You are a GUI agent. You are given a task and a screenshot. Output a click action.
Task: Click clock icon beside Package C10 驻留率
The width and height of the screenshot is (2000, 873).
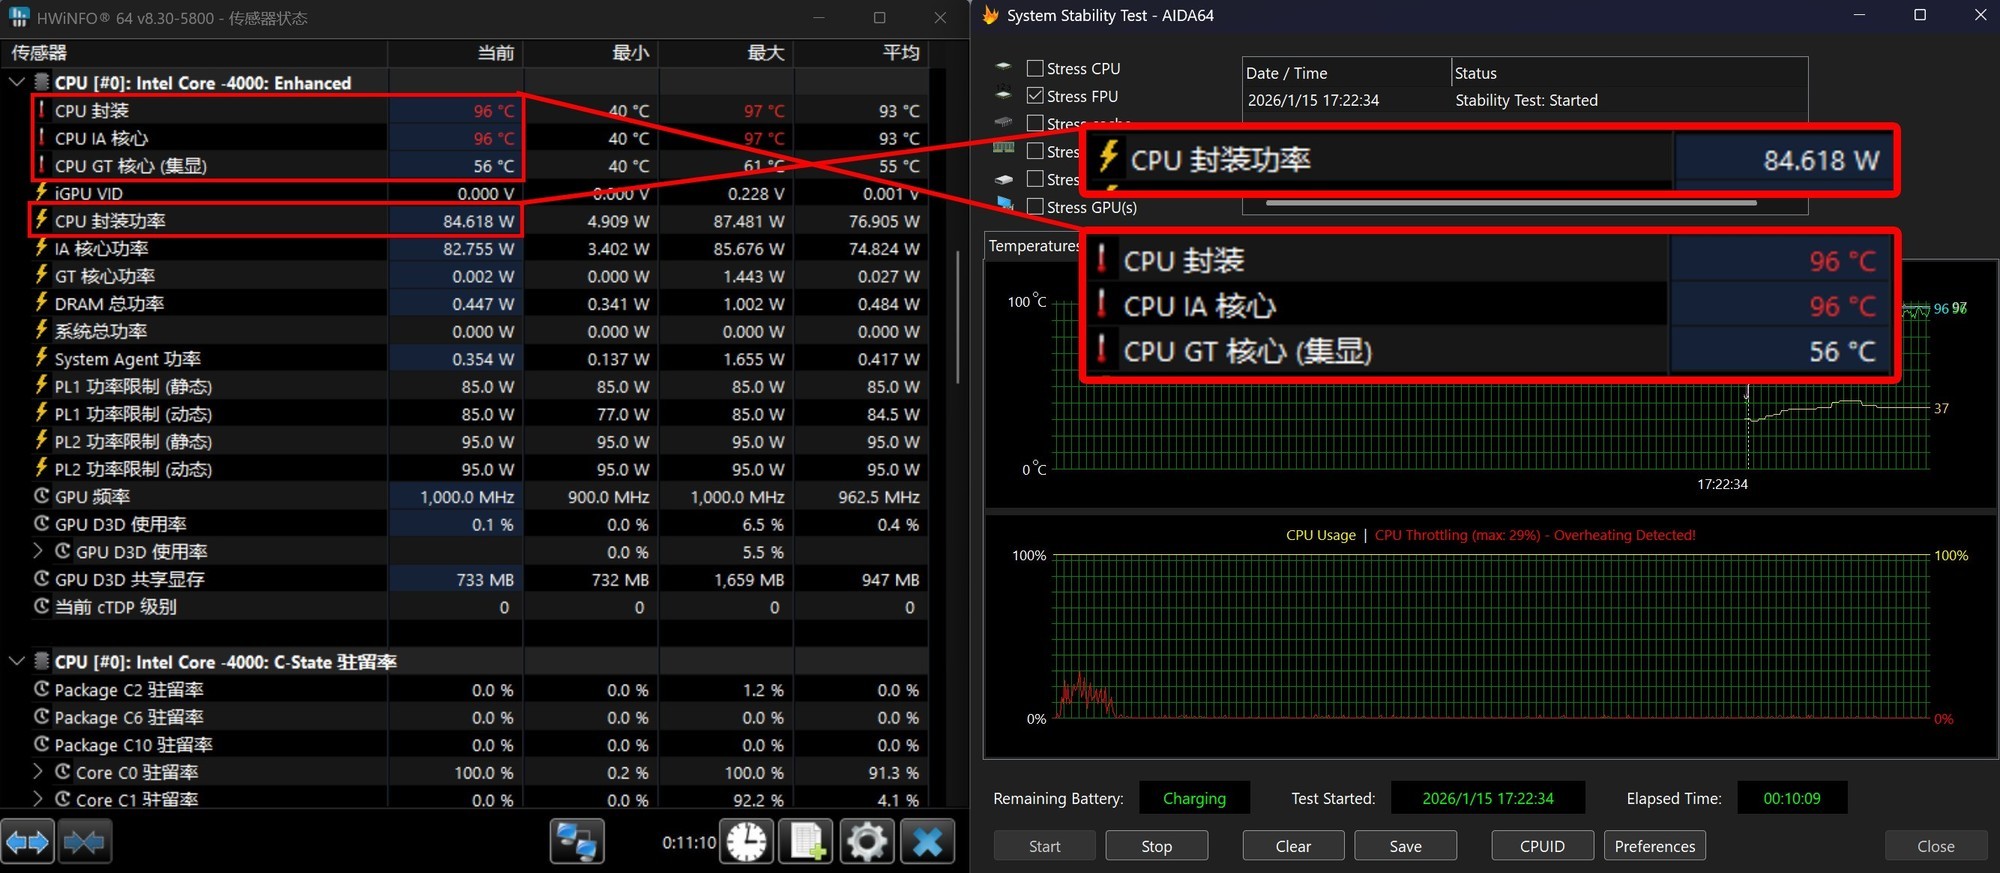tap(42, 744)
